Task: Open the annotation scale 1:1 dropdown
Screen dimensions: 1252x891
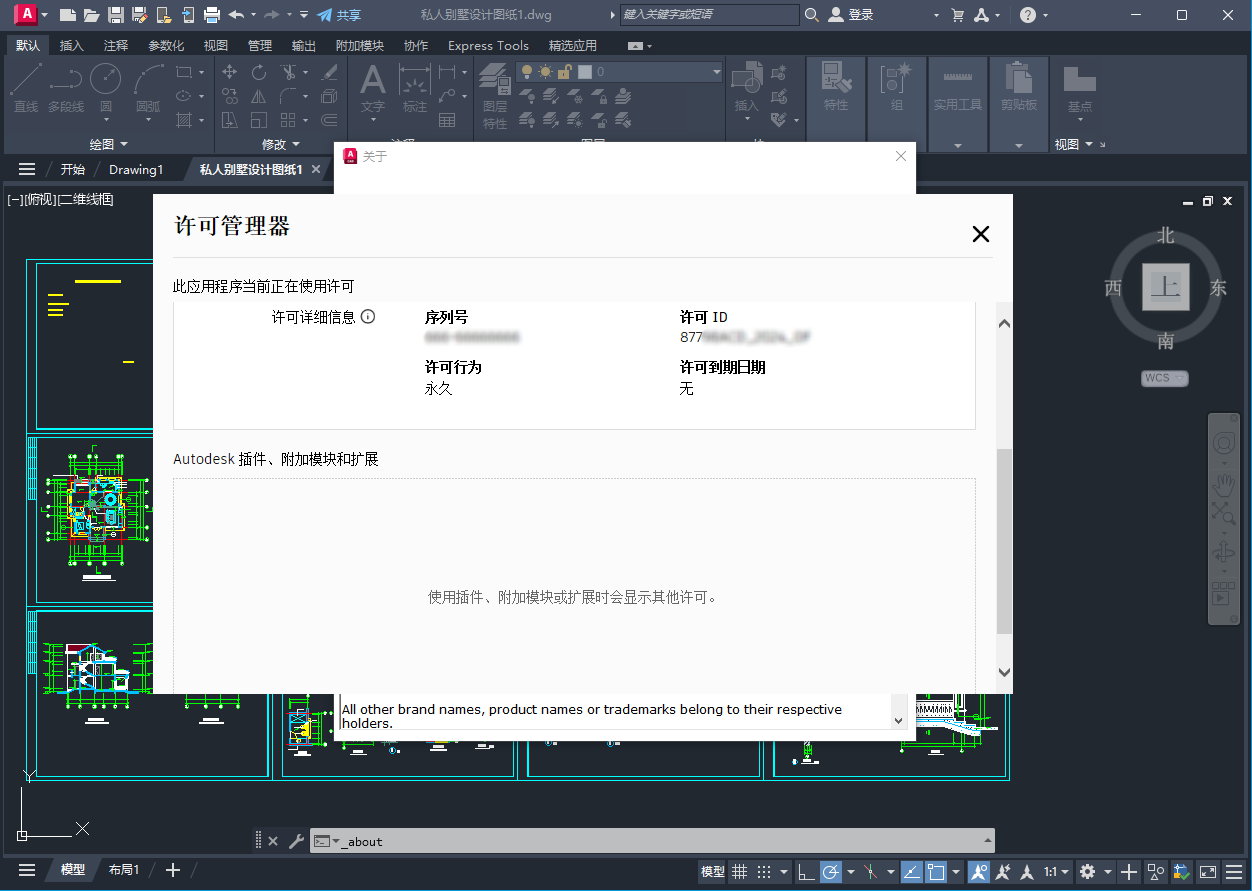Action: (x=1056, y=871)
